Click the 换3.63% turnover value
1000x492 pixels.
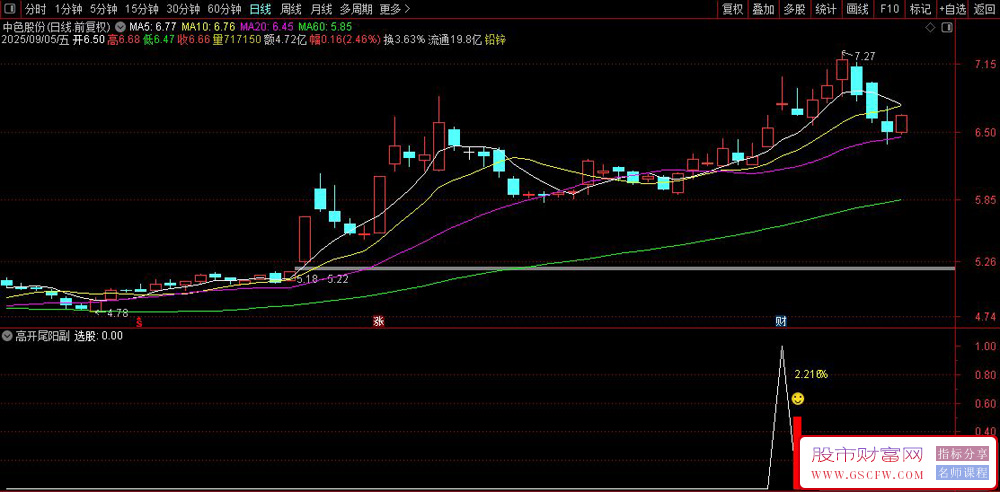[x=404, y=40]
